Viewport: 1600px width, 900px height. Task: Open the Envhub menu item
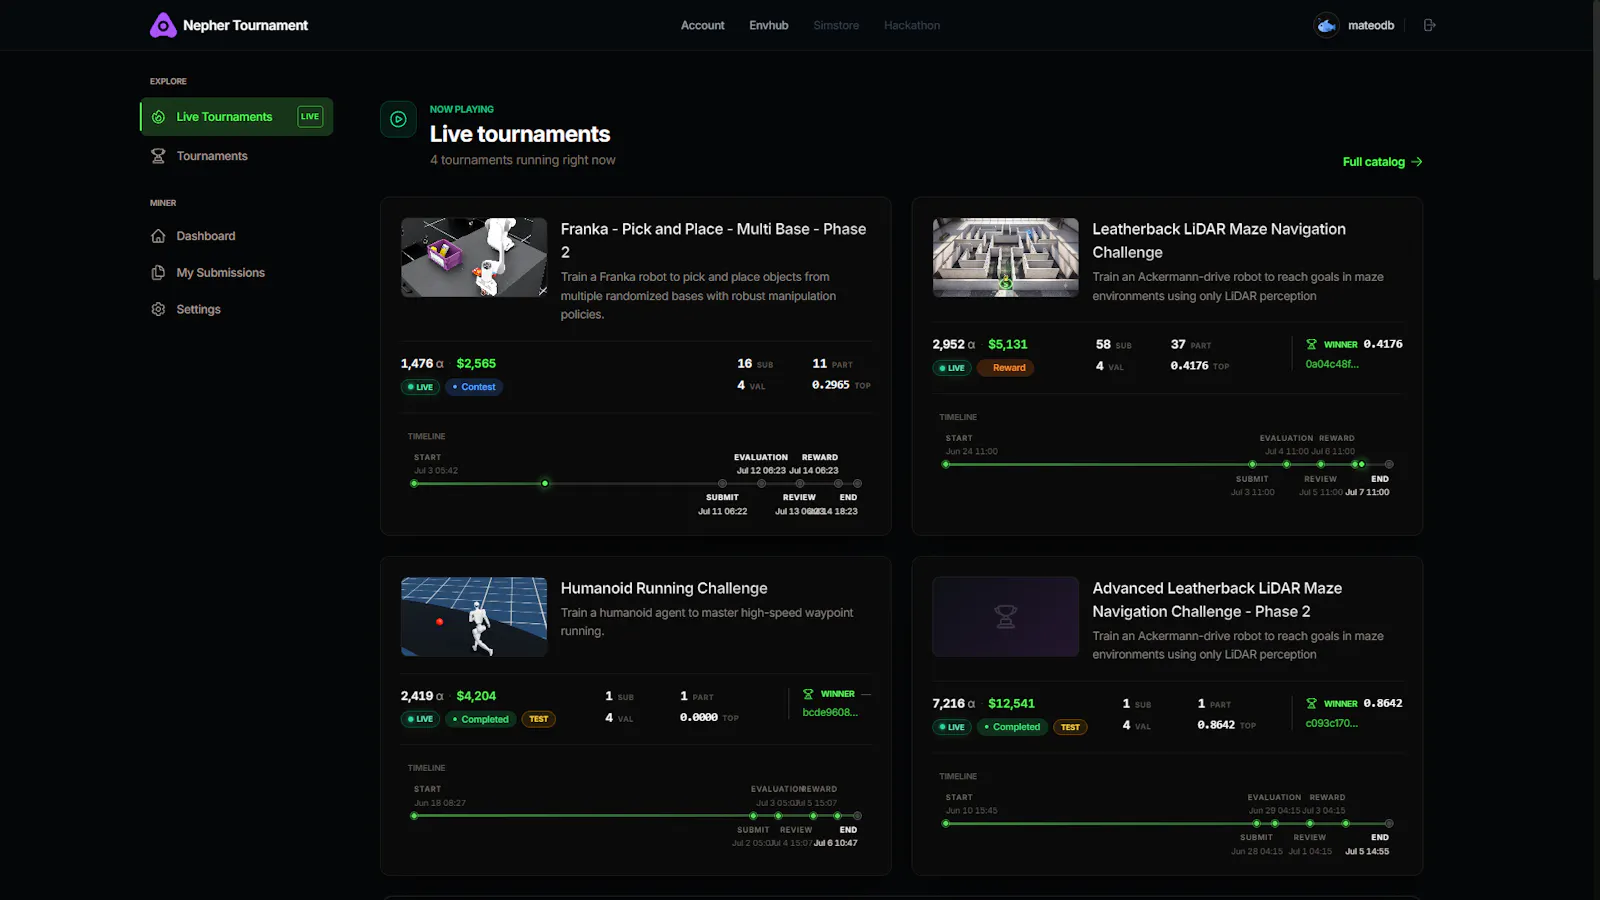coord(769,25)
